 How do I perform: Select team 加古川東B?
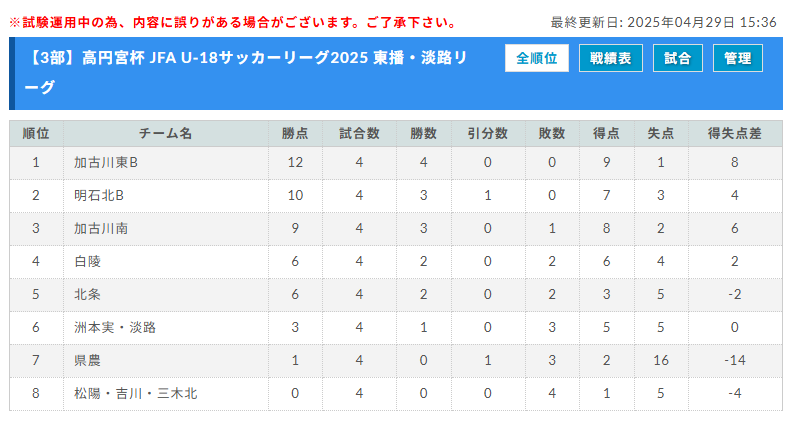tap(106, 162)
